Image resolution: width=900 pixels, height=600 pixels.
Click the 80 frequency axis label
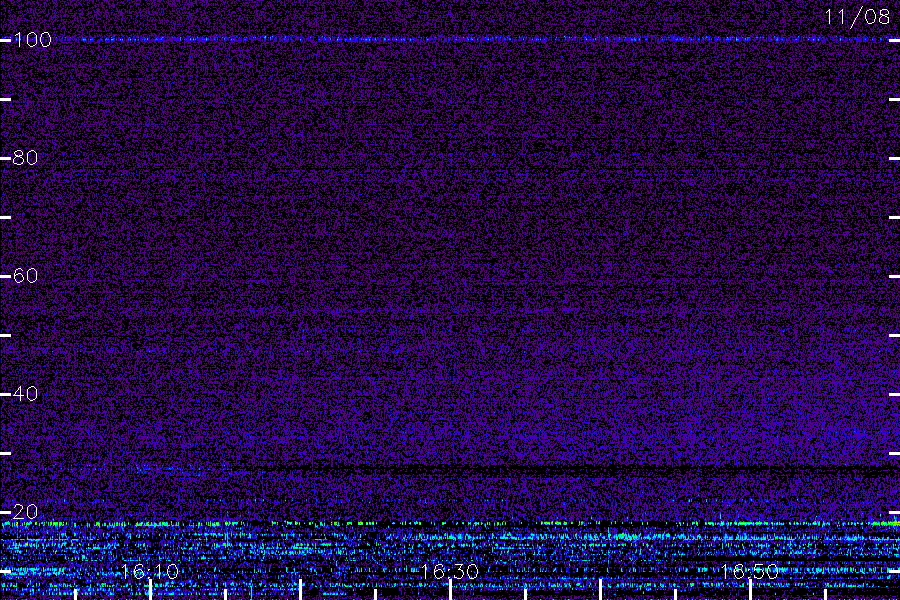click(x=25, y=157)
